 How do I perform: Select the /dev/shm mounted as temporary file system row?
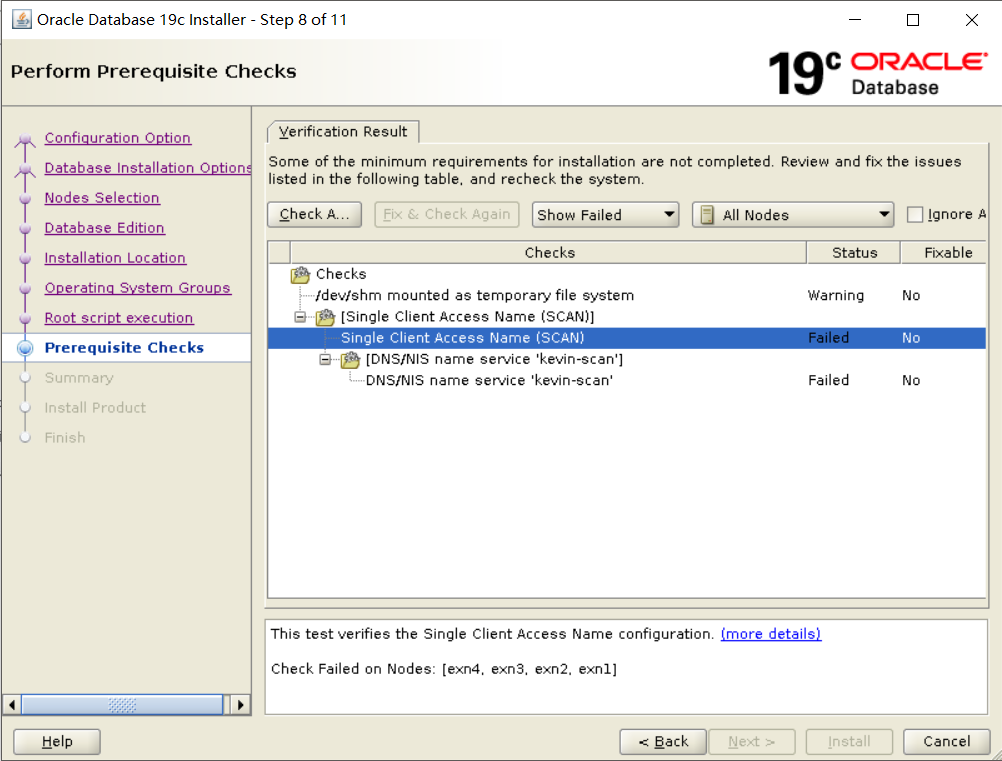coord(627,296)
